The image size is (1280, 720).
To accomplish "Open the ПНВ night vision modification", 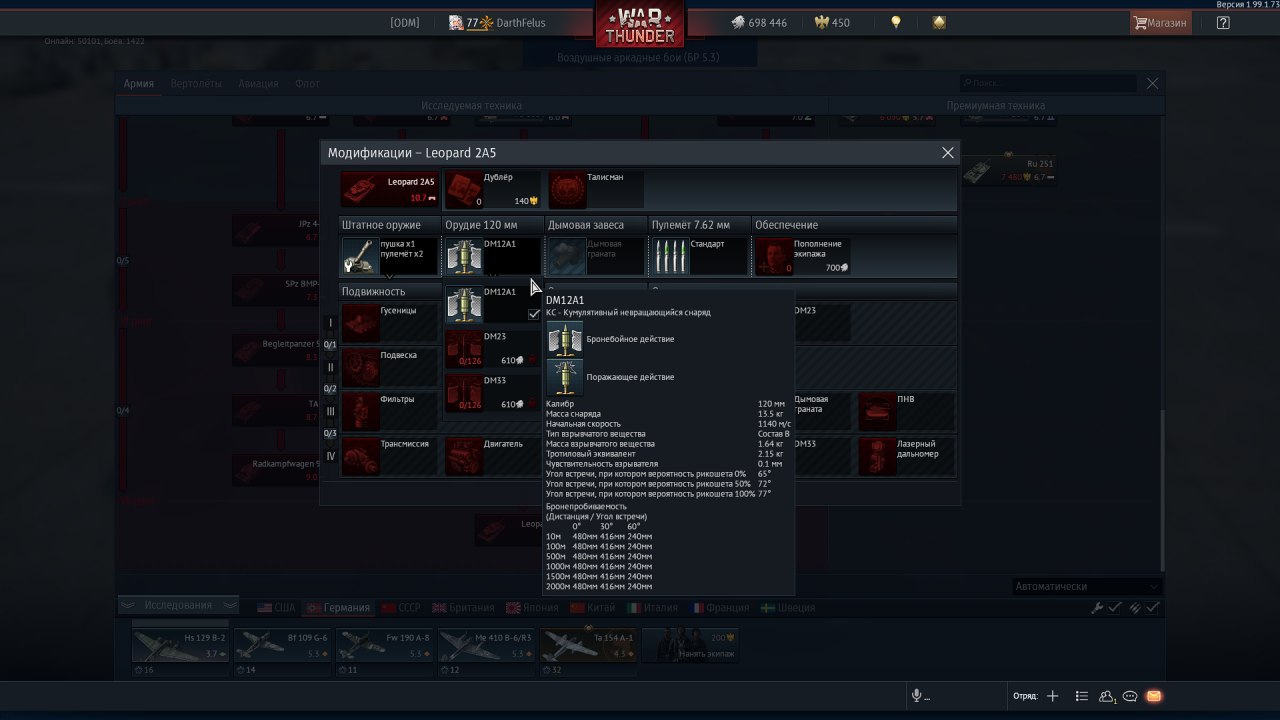I will coord(906,412).
